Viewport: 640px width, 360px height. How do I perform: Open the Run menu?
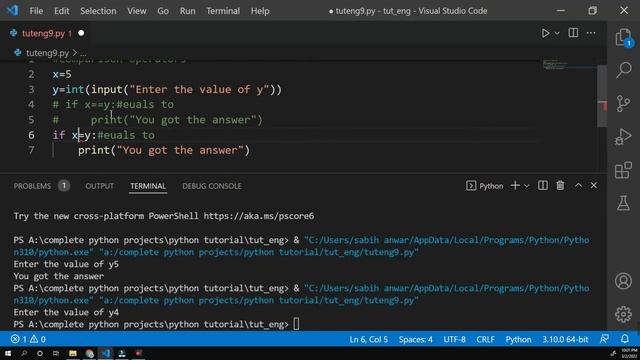[x=187, y=11]
